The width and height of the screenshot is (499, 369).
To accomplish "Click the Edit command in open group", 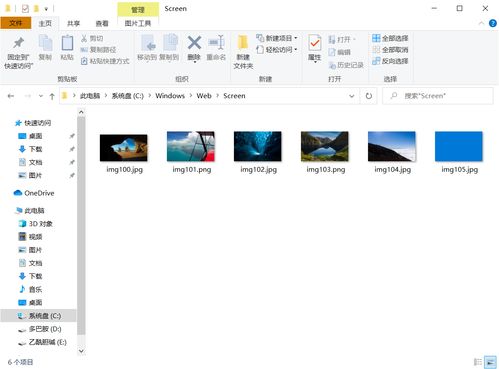I will 339,52.
